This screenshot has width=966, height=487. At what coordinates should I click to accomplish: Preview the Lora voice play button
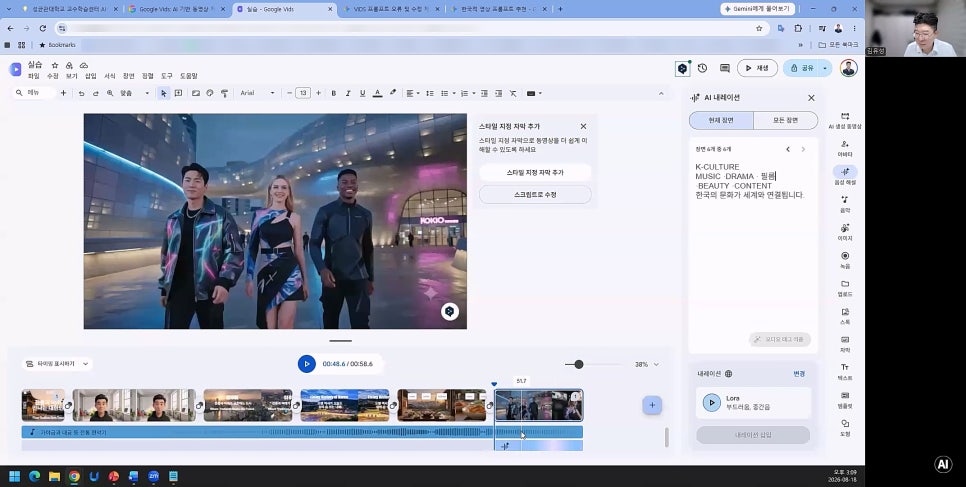click(712, 403)
